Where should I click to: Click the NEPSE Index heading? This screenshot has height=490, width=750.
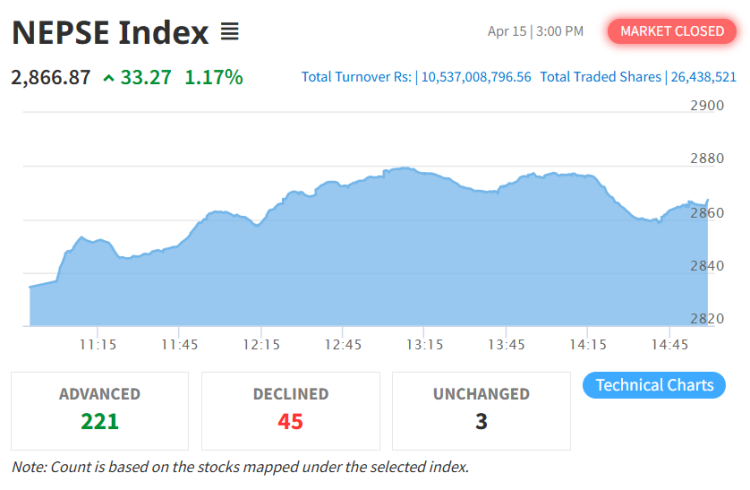tap(110, 32)
